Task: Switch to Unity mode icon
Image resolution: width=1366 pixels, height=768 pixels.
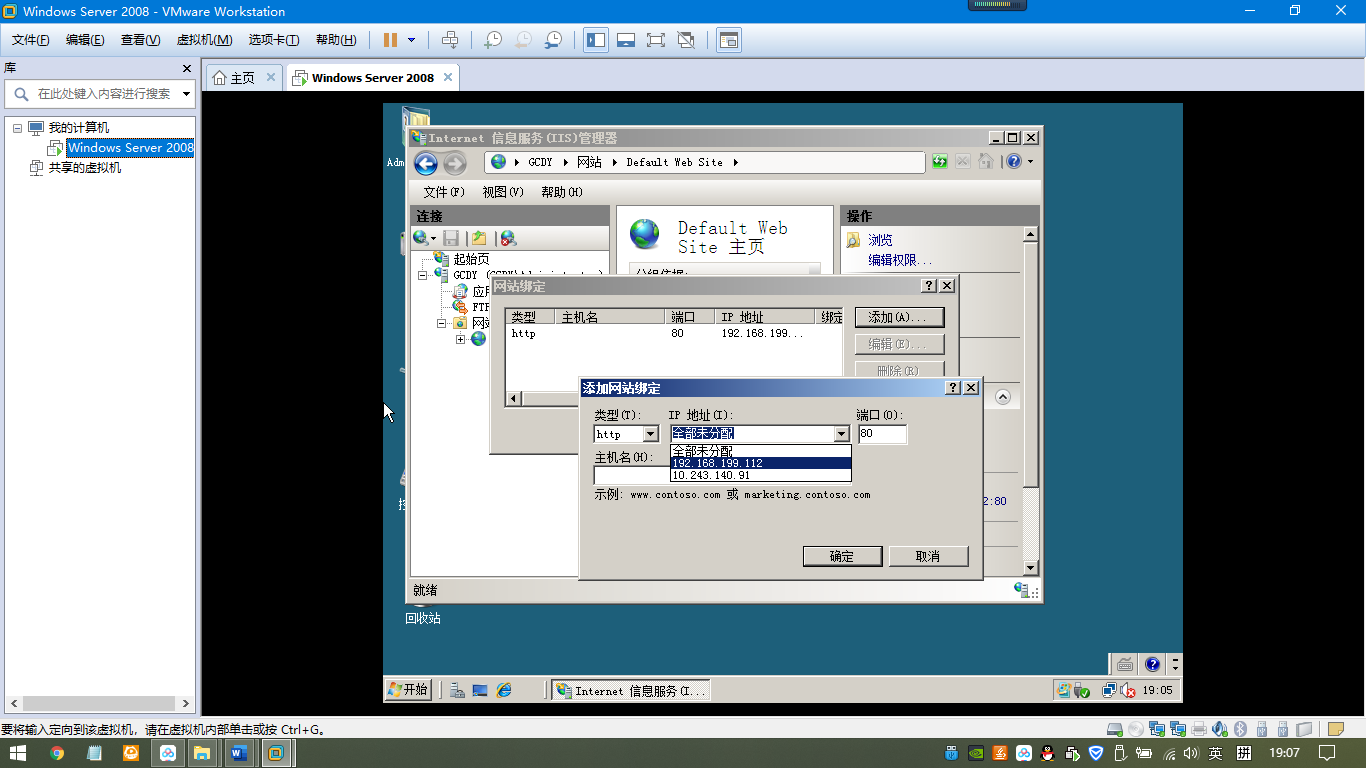Action: click(x=686, y=40)
